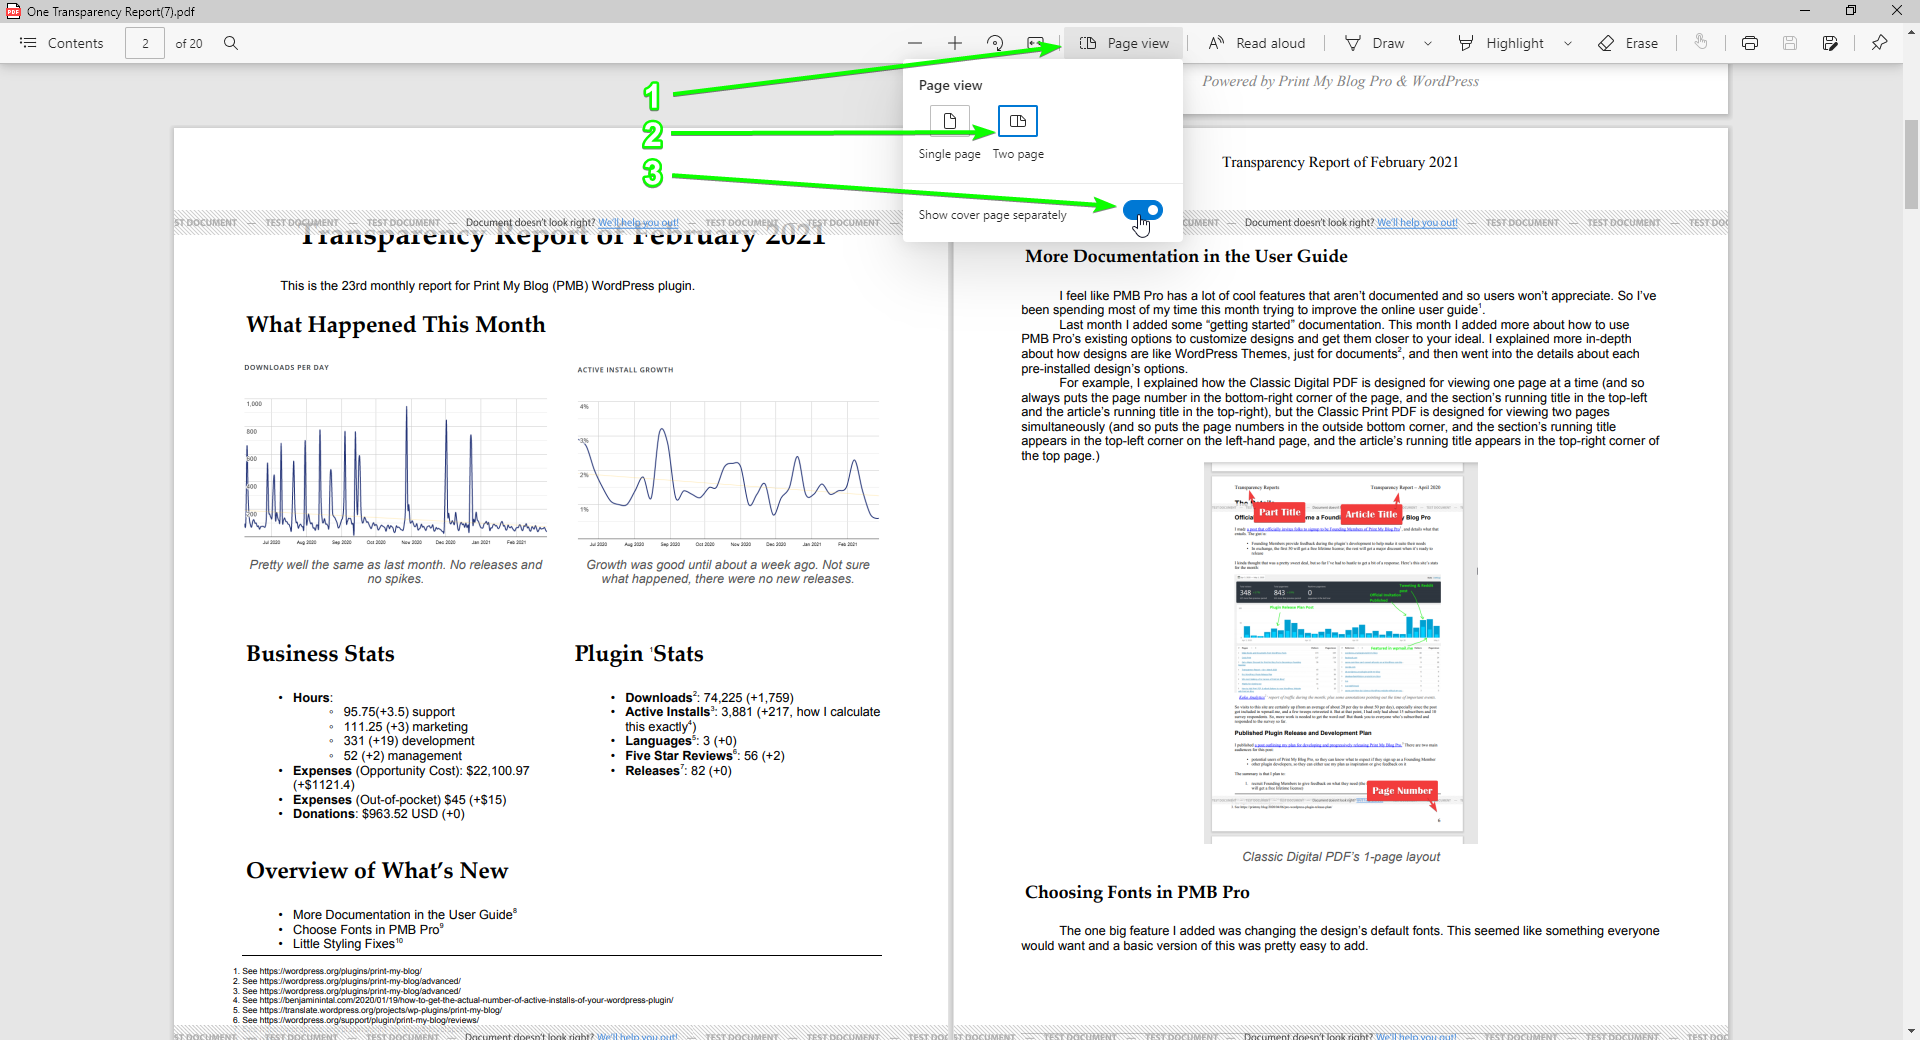
Task: Open the Highlight color dropdown
Action: click(1567, 43)
